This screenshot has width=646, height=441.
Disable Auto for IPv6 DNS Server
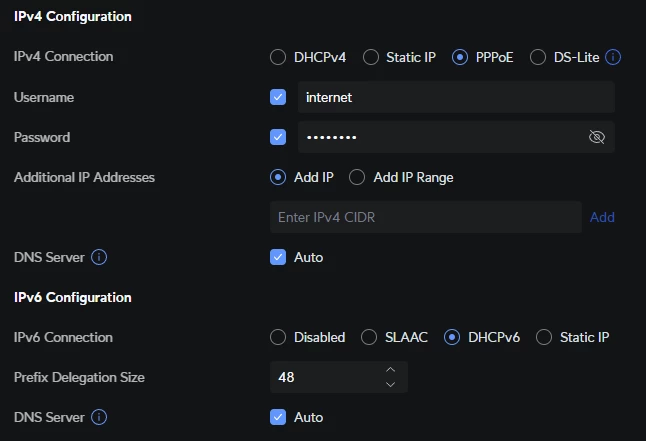click(278, 417)
